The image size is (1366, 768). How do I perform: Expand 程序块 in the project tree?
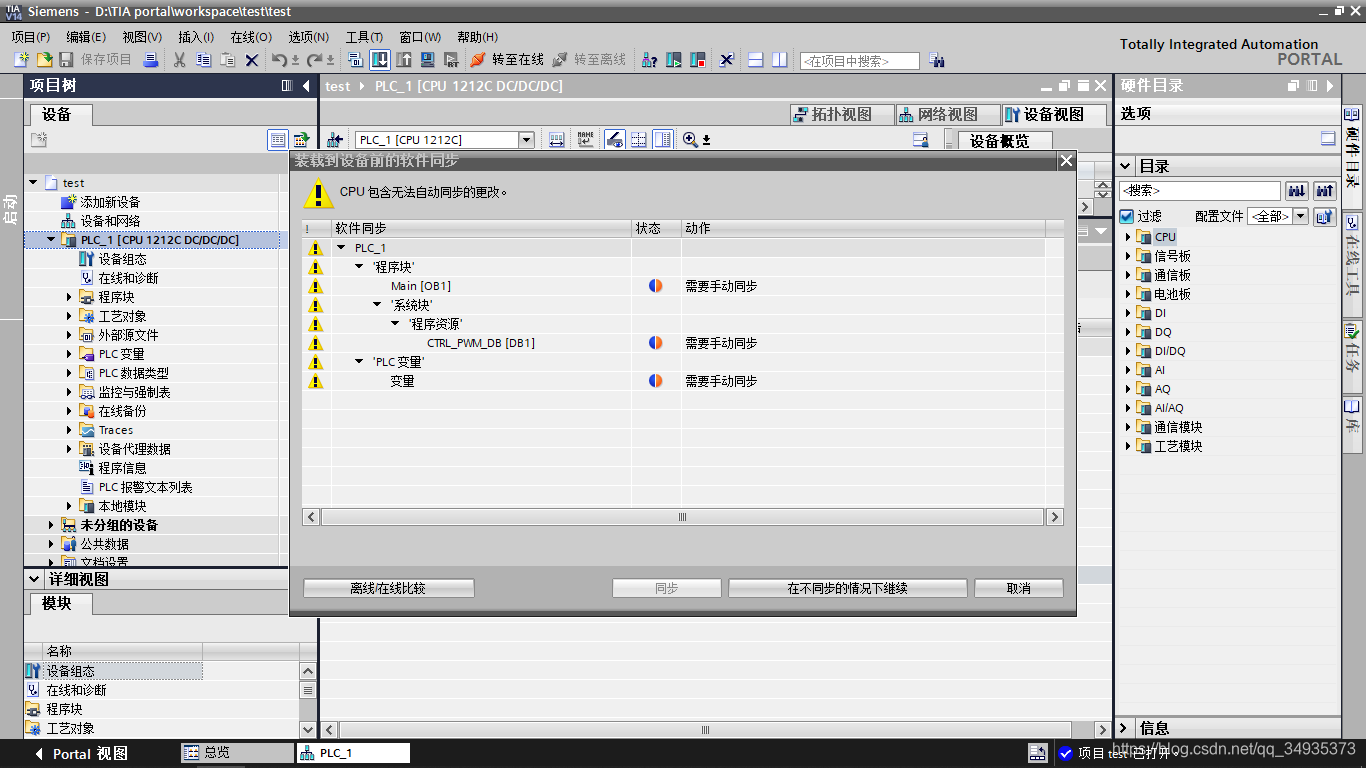click(x=70, y=297)
